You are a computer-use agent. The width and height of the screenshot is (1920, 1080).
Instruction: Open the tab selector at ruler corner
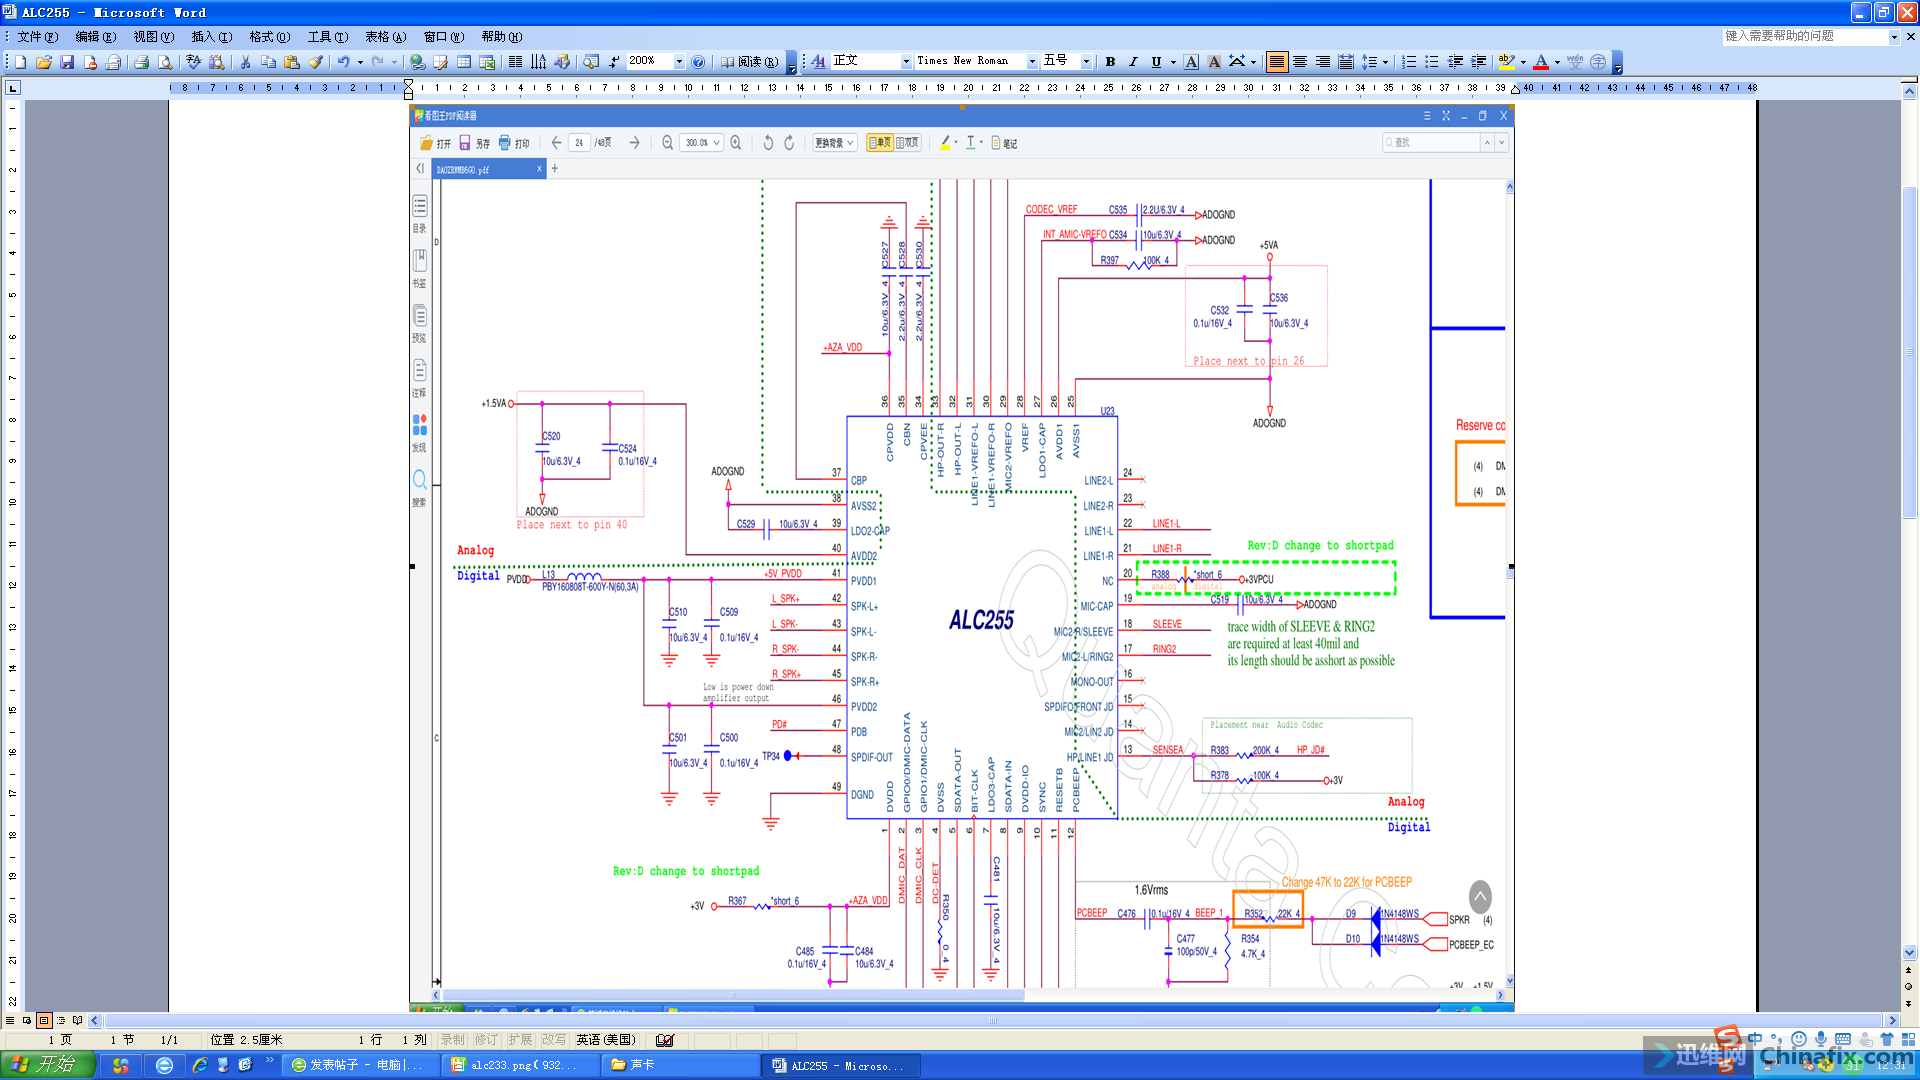tap(13, 88)
